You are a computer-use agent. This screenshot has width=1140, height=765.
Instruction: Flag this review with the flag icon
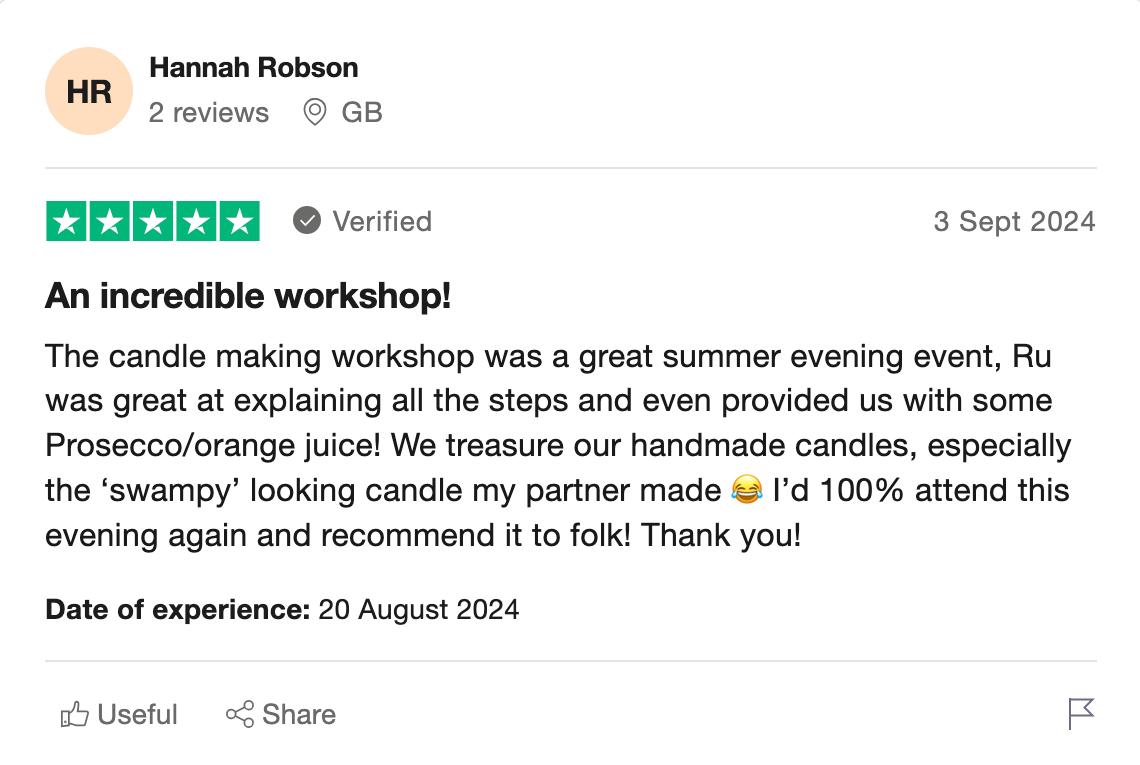1081,714
